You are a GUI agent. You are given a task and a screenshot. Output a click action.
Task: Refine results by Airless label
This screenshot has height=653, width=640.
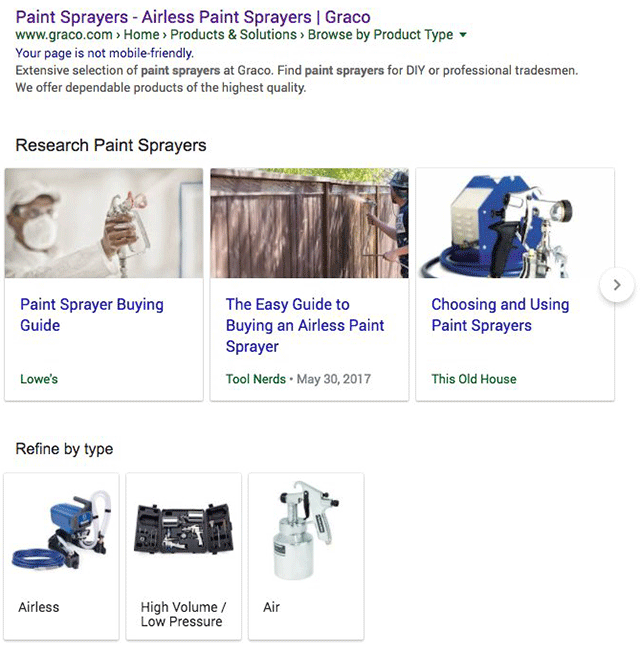39,607
